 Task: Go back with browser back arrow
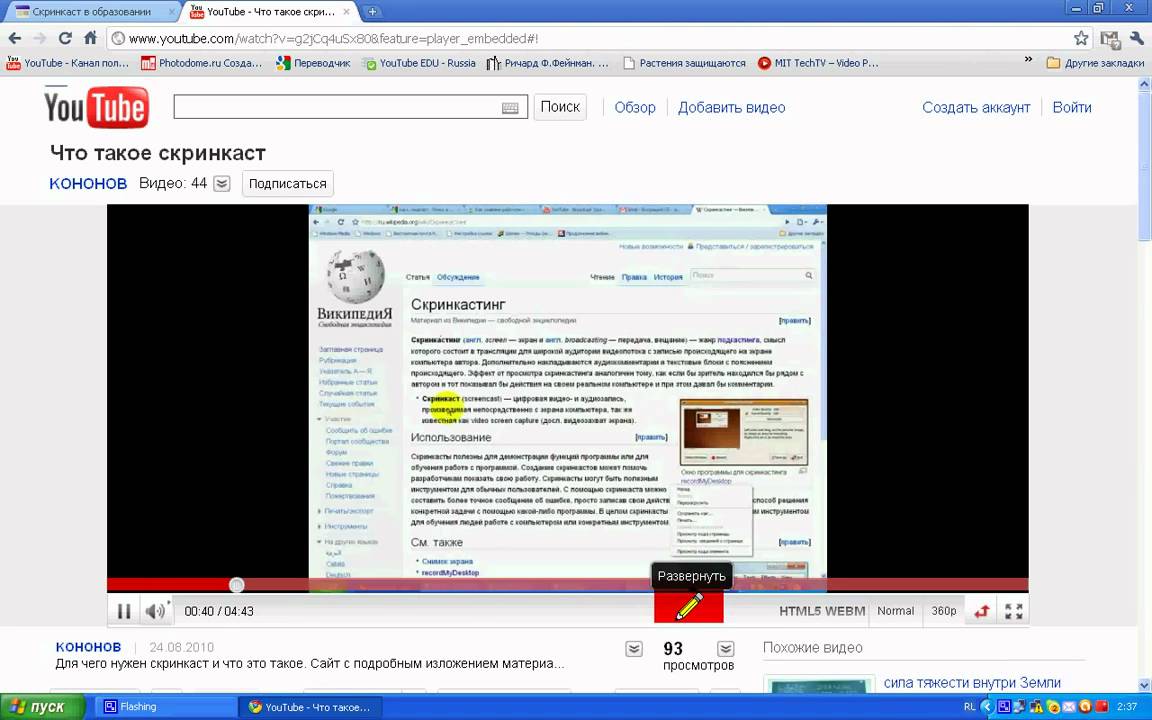[15, 38]
